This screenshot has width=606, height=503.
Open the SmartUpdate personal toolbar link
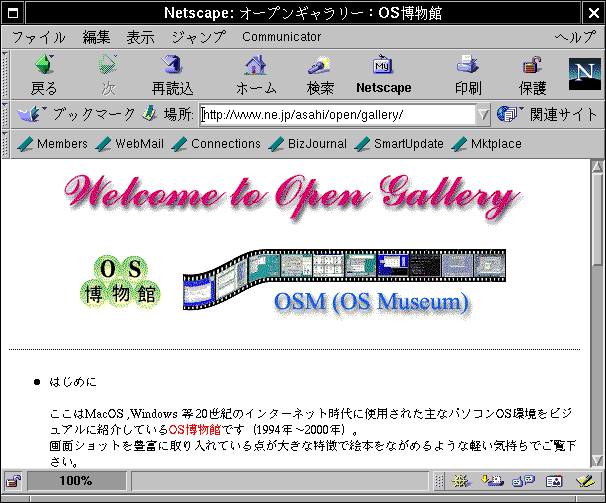click(x=398, y=144)
